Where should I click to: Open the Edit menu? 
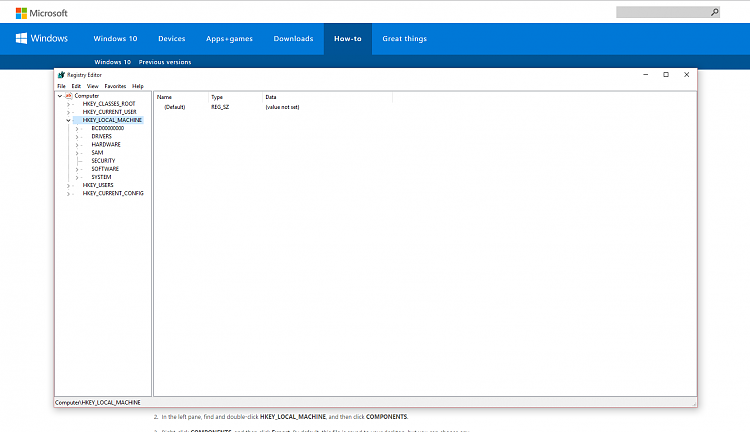click(x=76, y=86)
